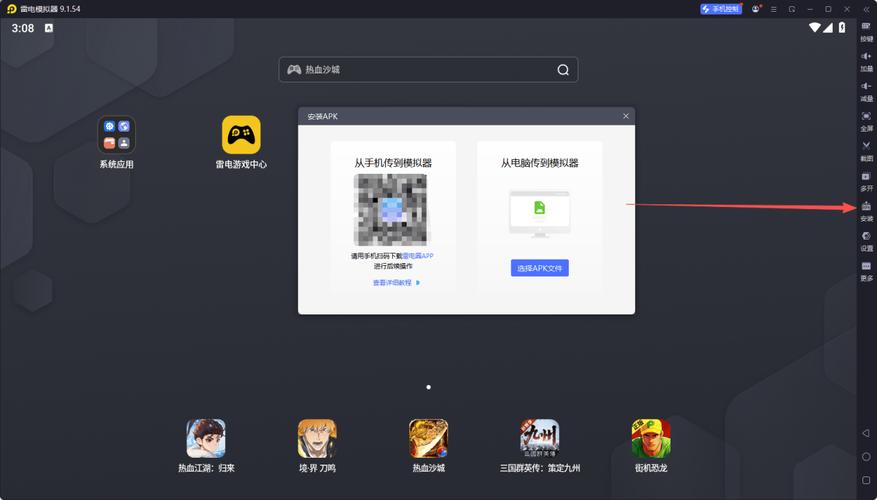Close the 安装APK dialog
This screenshot has height=500, width=877.
[626, 116]
